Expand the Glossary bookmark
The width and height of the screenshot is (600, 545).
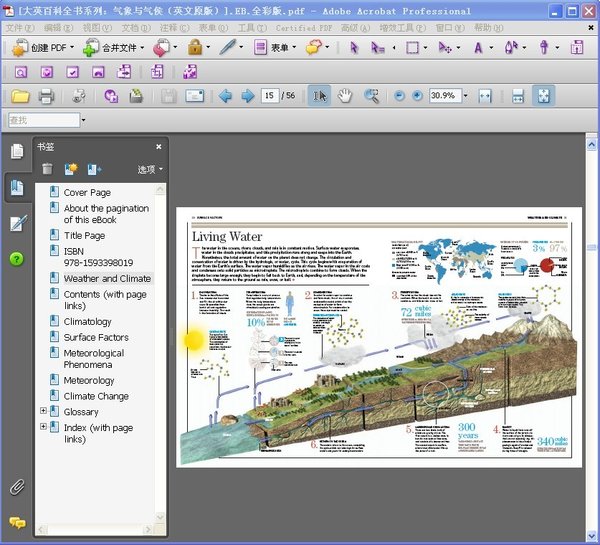click(x=43, y=411)
